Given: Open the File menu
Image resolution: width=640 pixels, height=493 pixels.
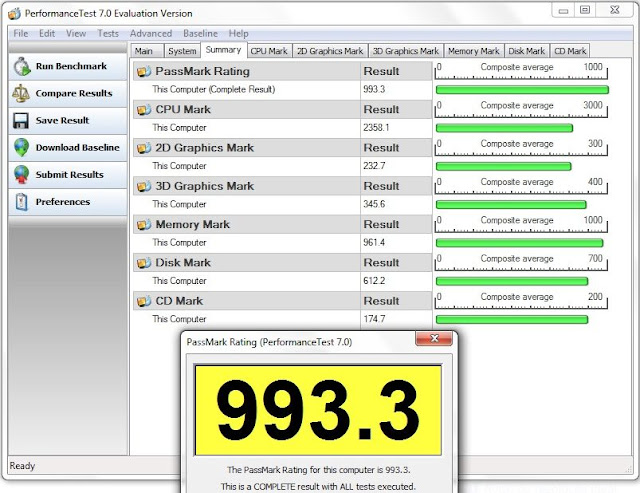Looking at the screenshot, I should click(20, 33).
